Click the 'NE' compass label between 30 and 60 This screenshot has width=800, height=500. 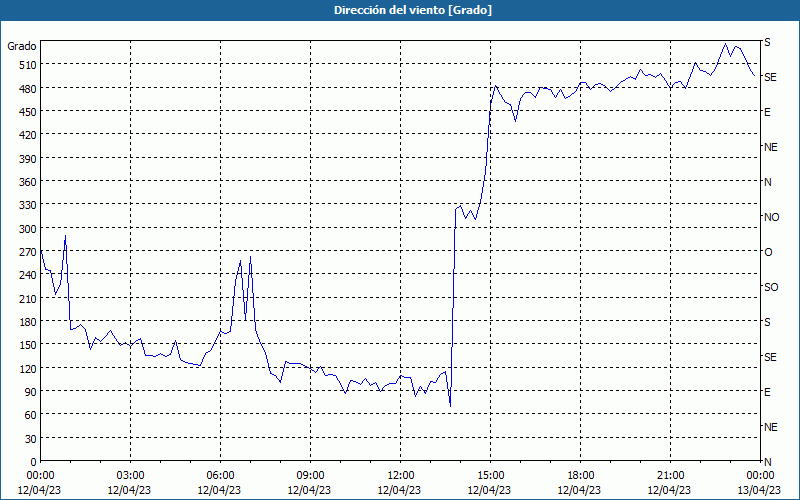[770, 427]
